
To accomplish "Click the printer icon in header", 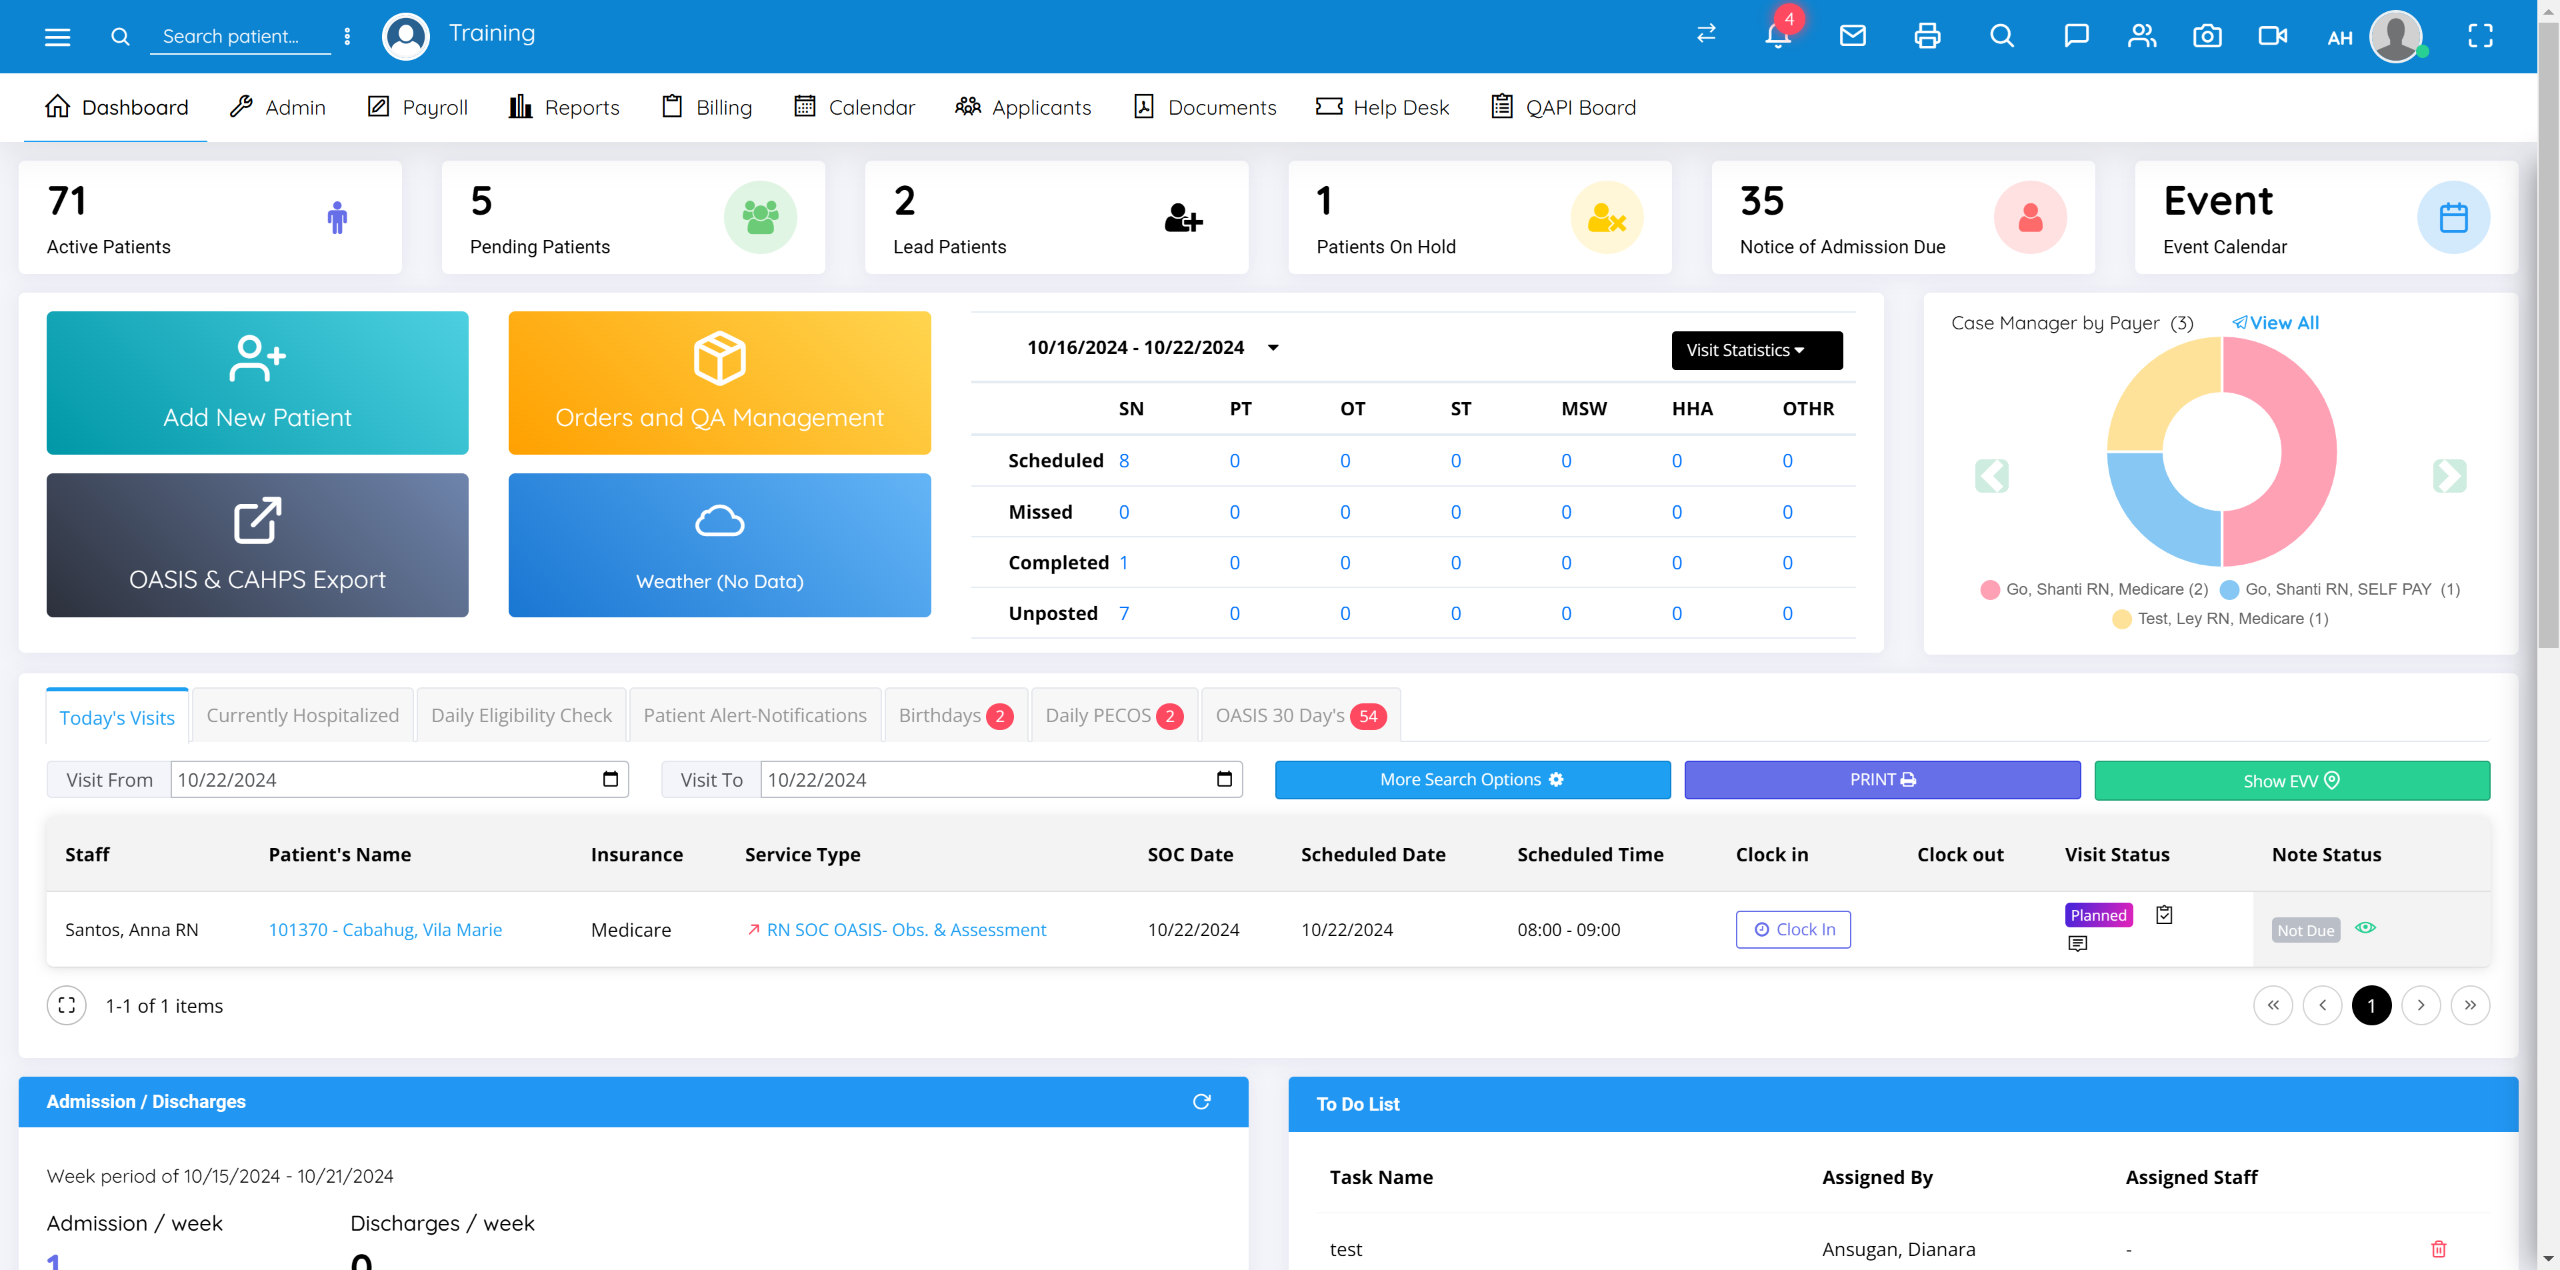I will click(x=1927, y=36).
